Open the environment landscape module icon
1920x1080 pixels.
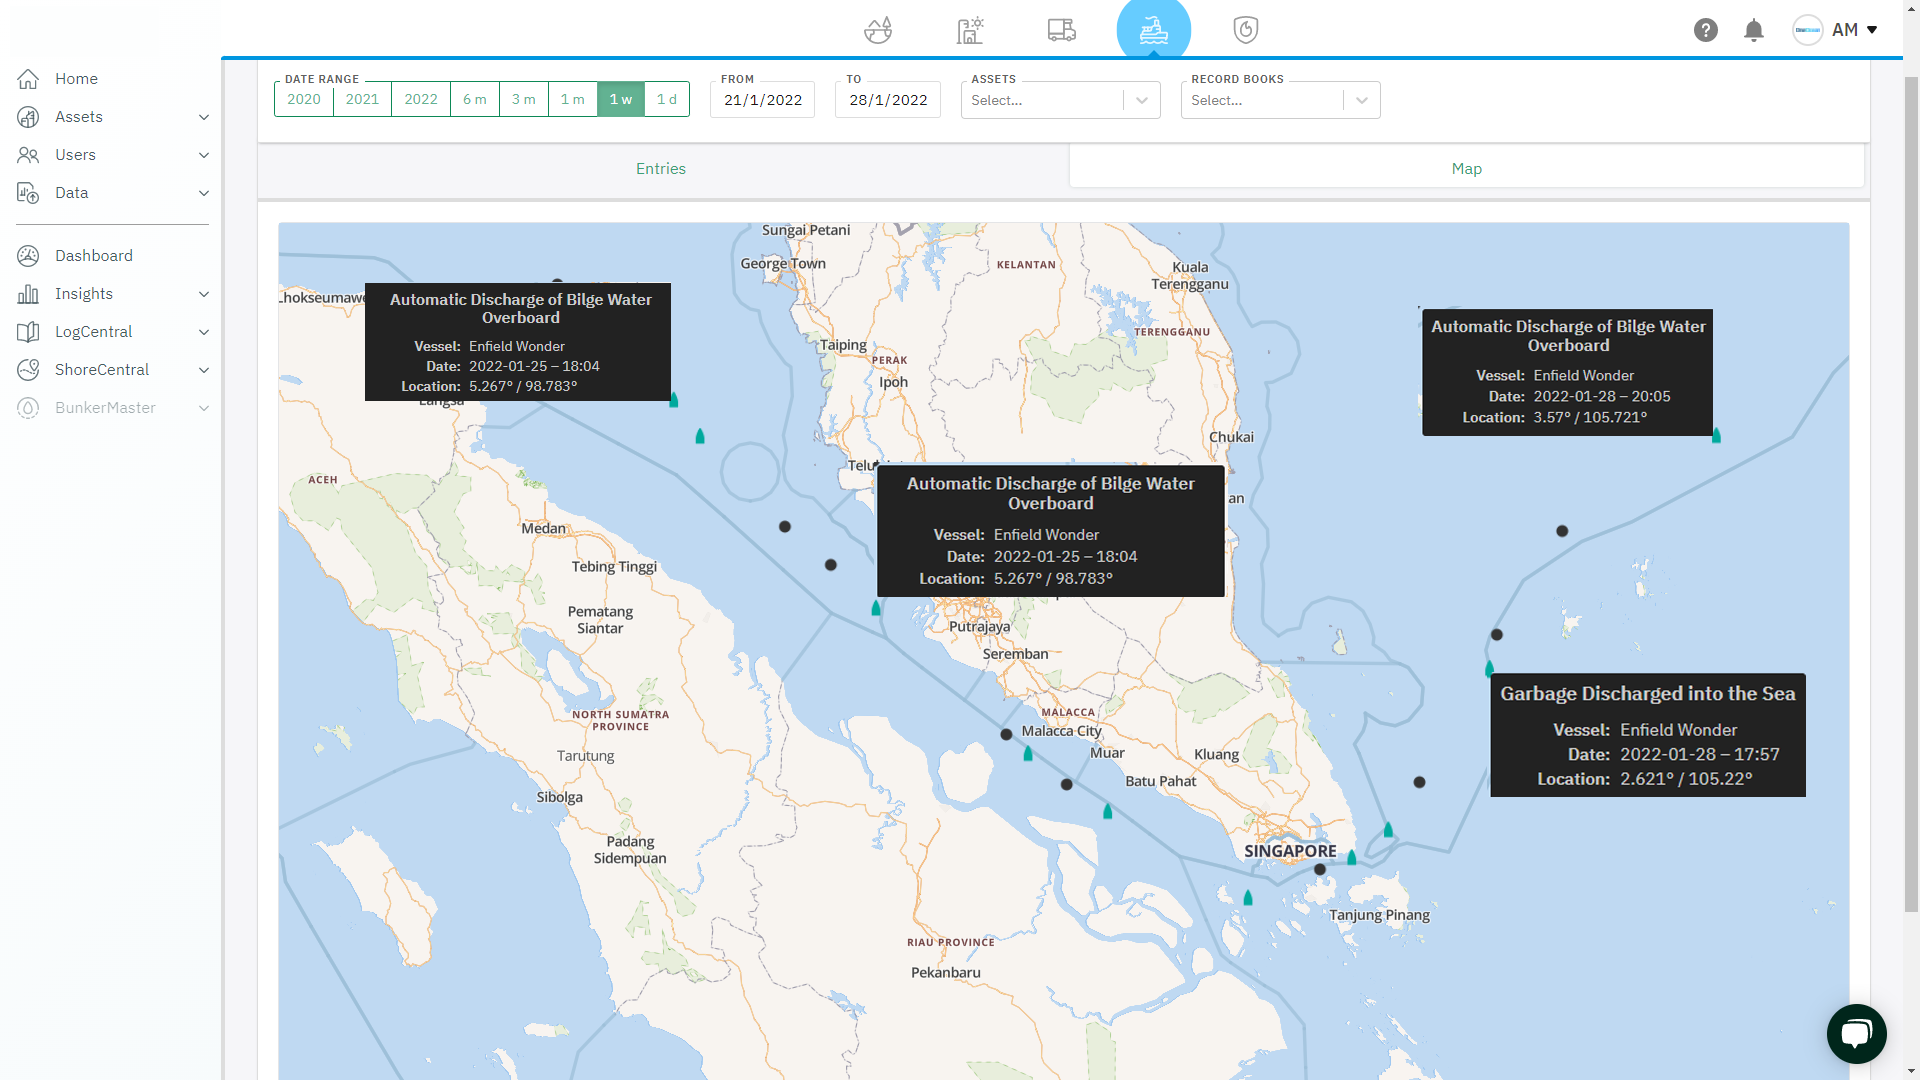click(x=878, y=30)
